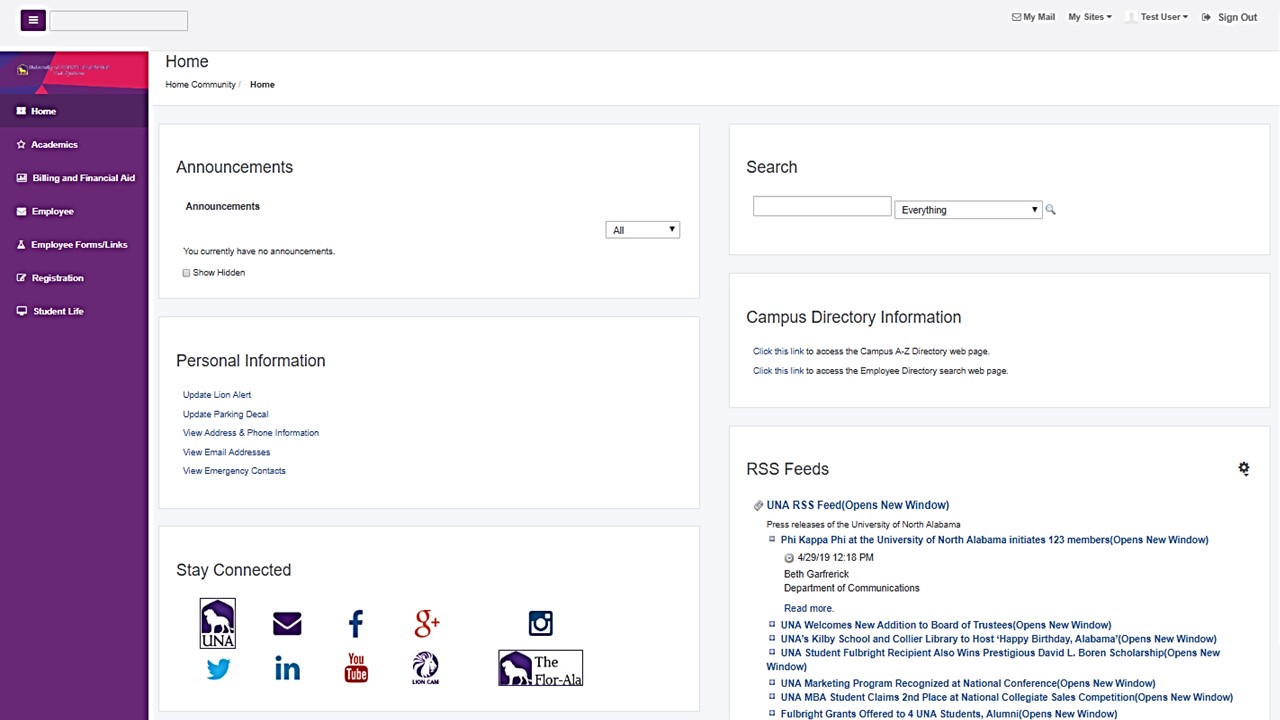Image resolution: width=1280 pixels, height=720 pixels.
Task: Click the Update Parking Decal link
Action: pyautogui.click(x=225, y=414)
